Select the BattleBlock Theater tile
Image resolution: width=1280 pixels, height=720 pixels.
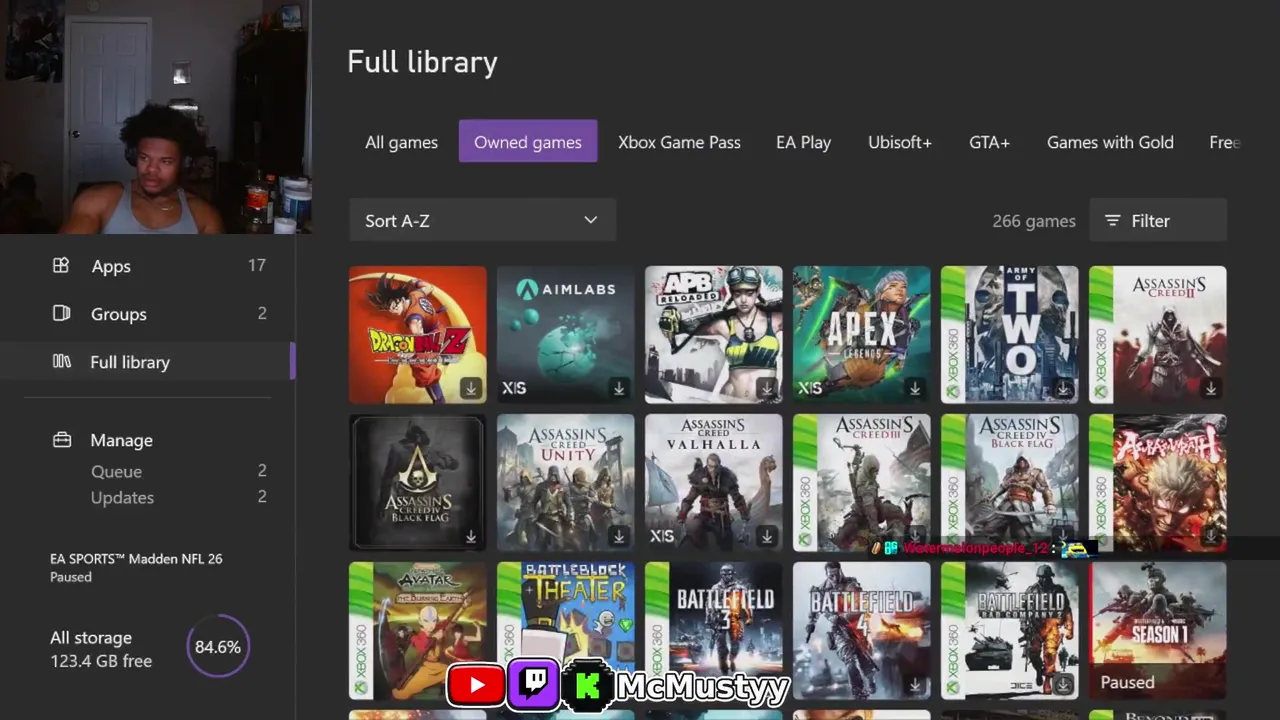point(565,630)
